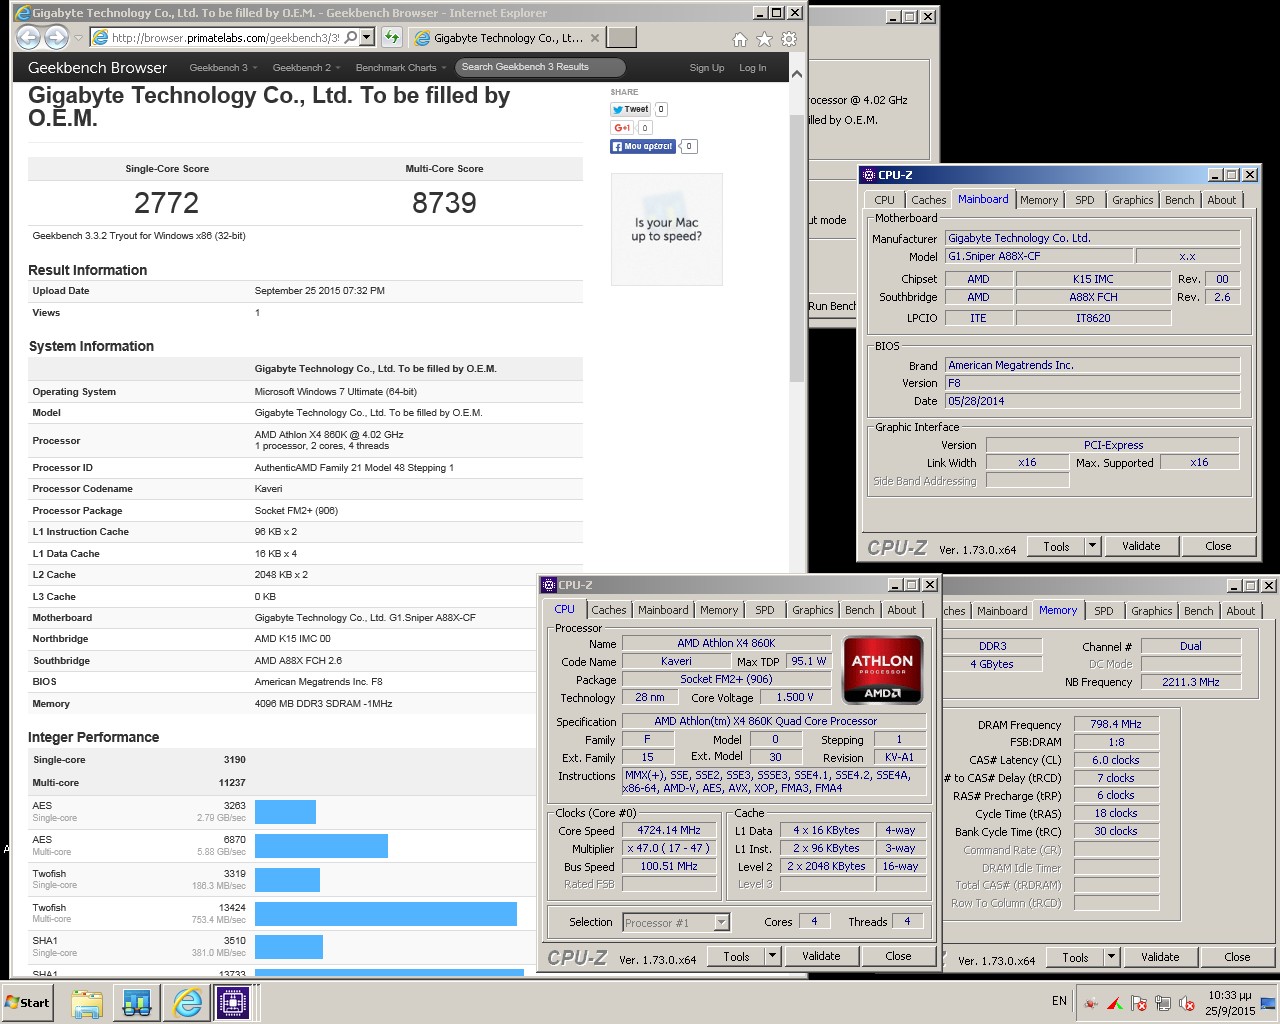This screenshot has height=1024, width=1280.
Task: Share the result with the Tweet button
Action: [631, 109]
